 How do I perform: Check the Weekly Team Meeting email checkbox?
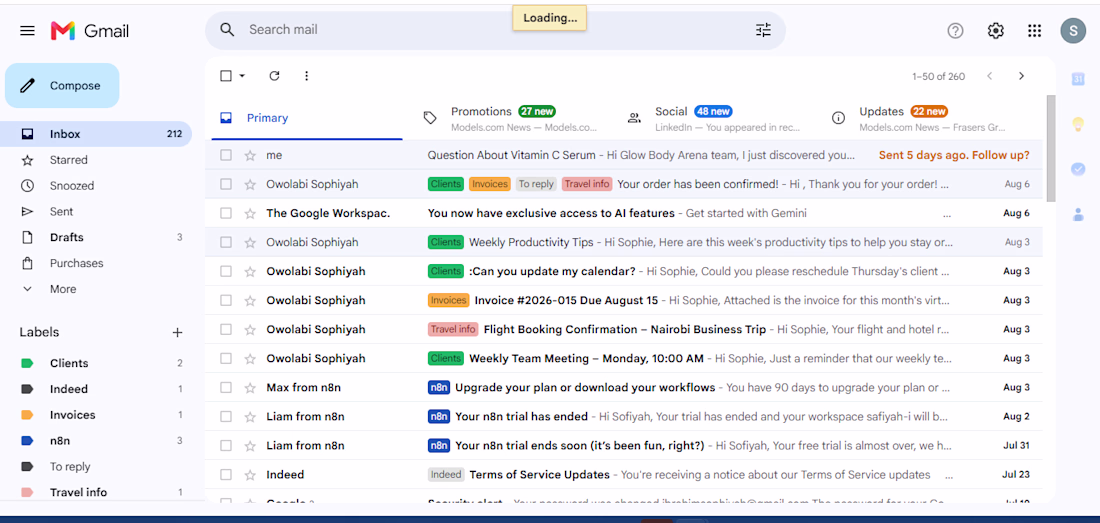click(226, 358)
